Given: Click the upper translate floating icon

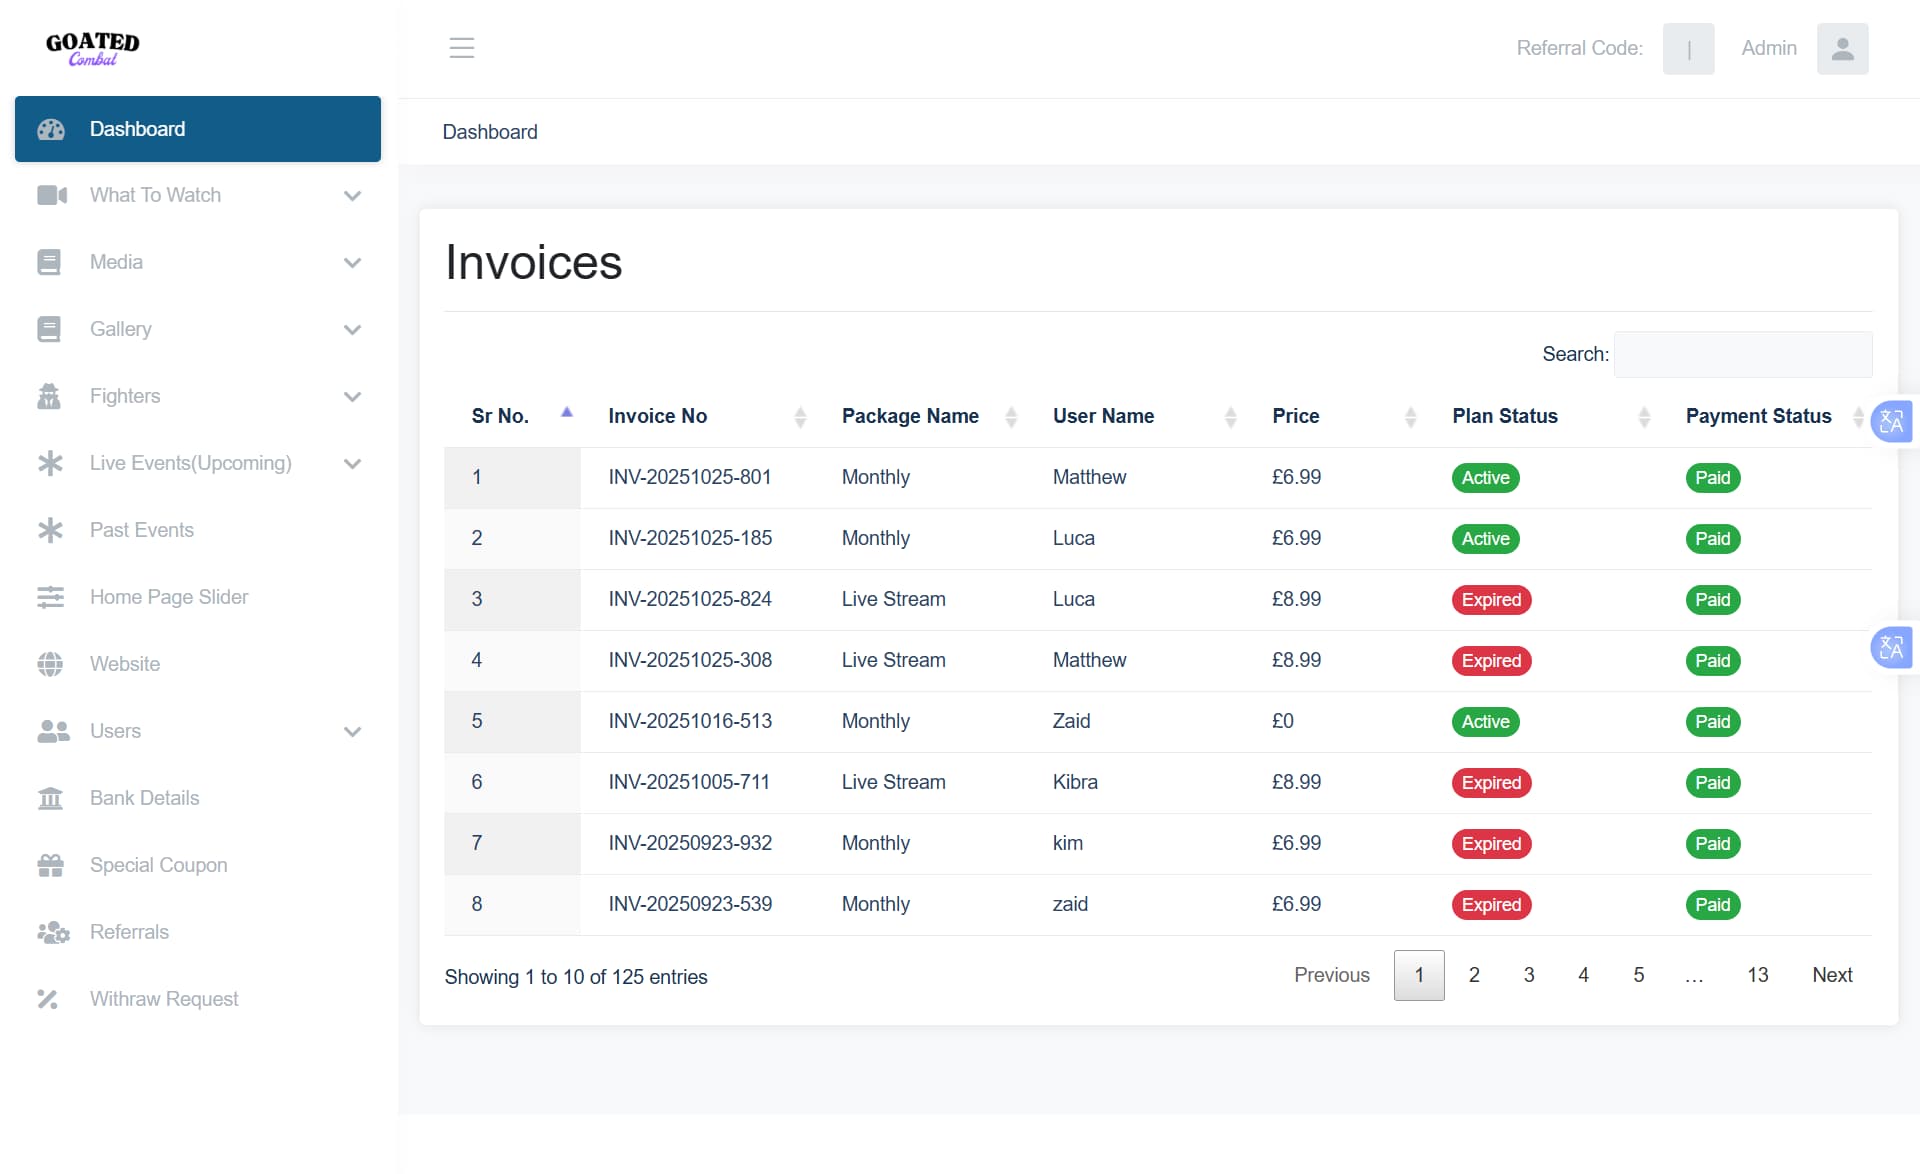Looking at the screenshot, I should [1891, 421].
